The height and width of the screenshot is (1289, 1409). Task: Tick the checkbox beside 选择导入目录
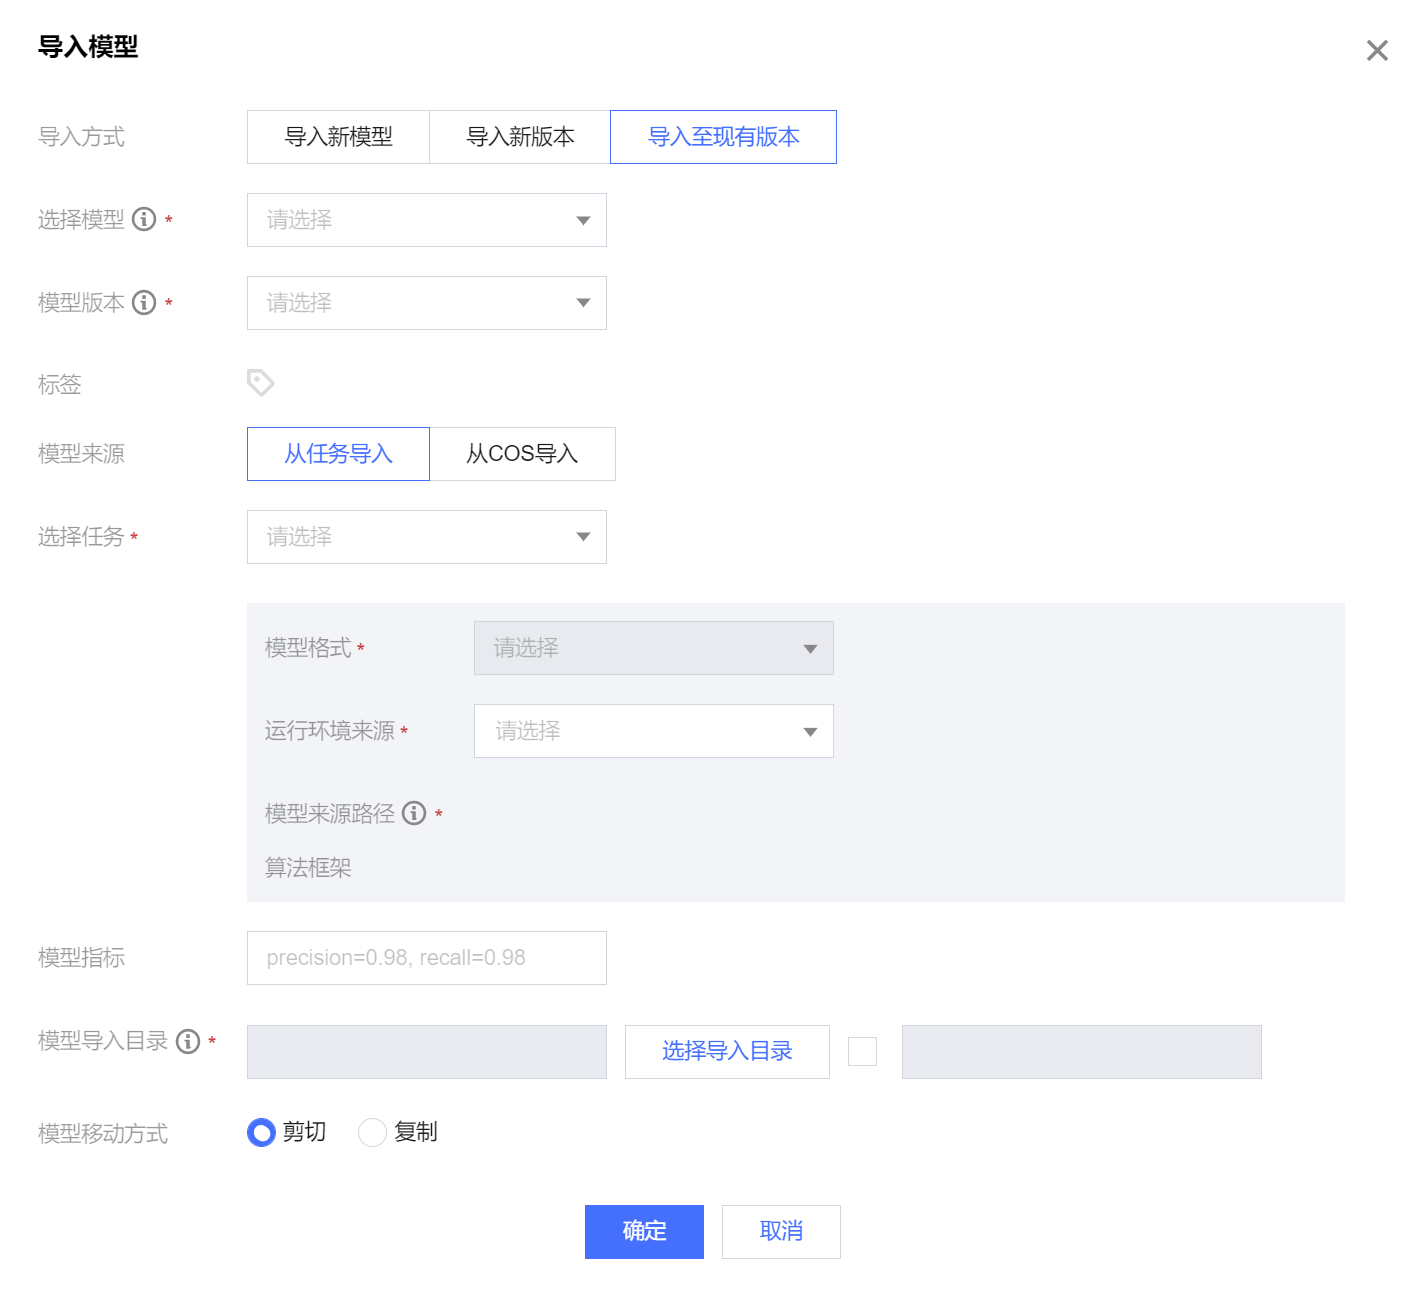click(862, 1051)
